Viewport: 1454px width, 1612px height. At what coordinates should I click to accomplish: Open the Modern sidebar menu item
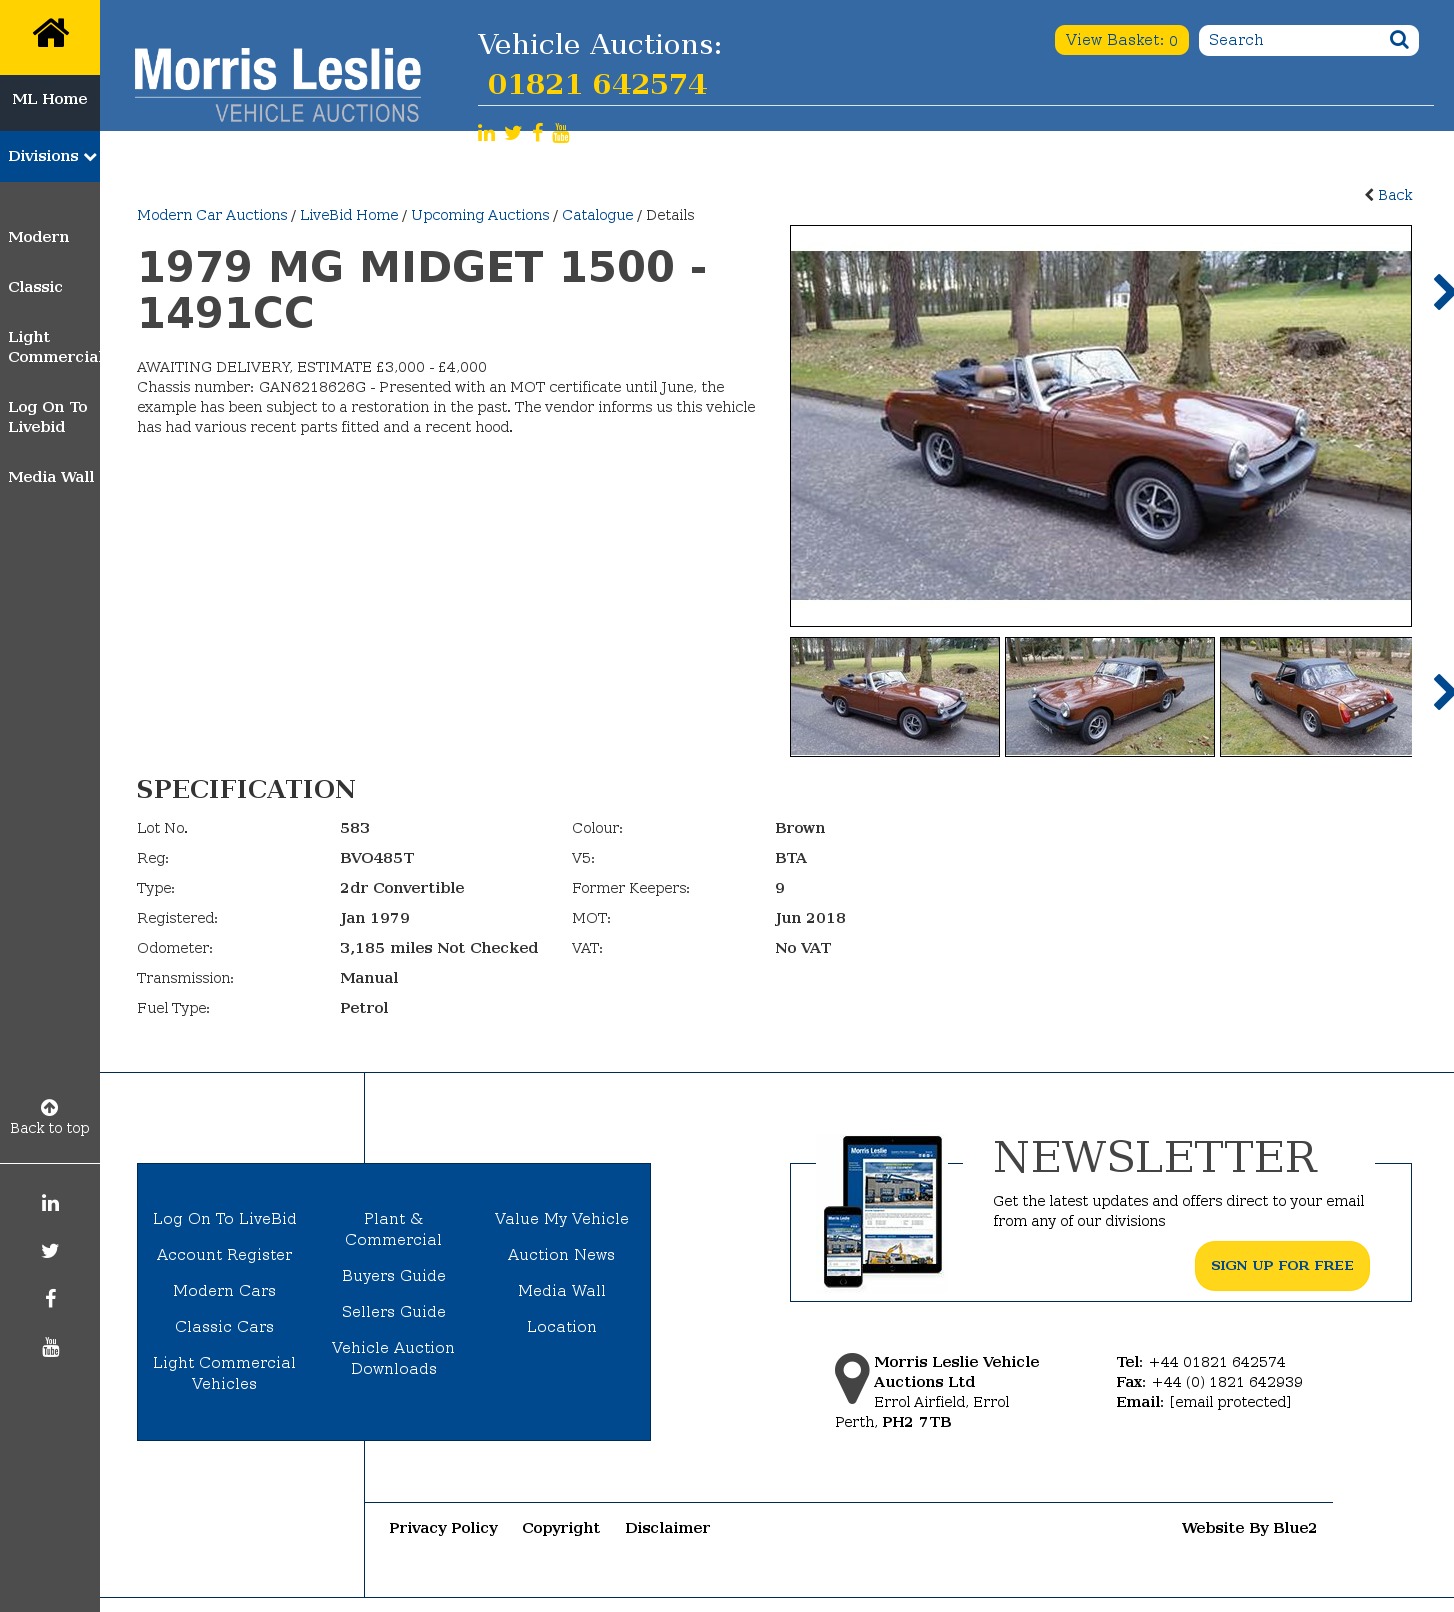click(39, 237)
